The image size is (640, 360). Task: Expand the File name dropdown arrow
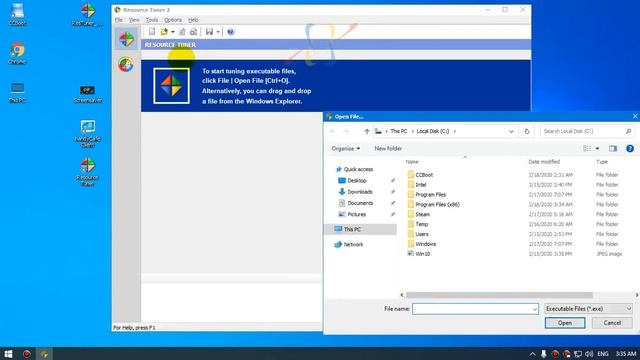535,309
